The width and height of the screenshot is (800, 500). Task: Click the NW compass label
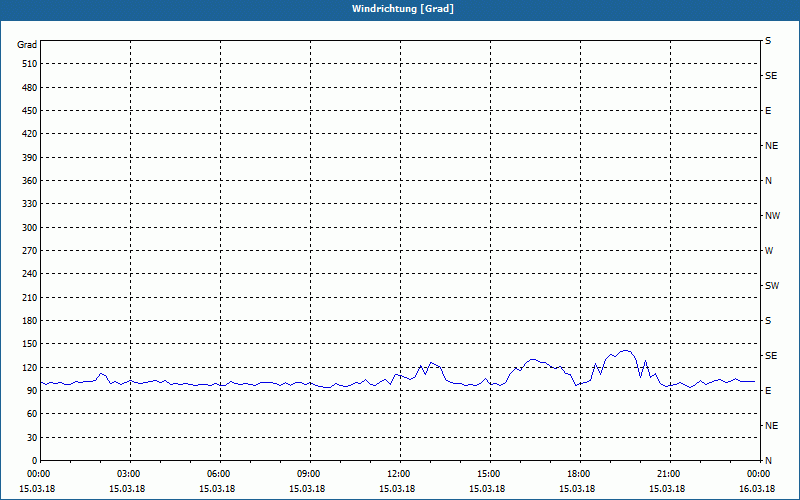772,216
